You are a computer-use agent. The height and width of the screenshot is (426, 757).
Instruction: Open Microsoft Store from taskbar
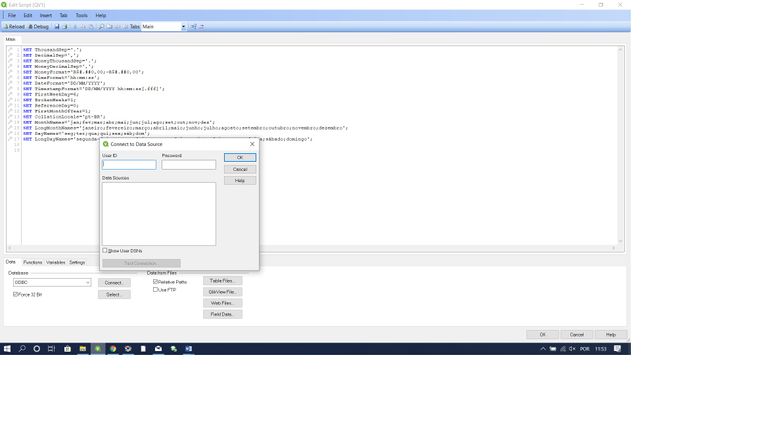67,348
